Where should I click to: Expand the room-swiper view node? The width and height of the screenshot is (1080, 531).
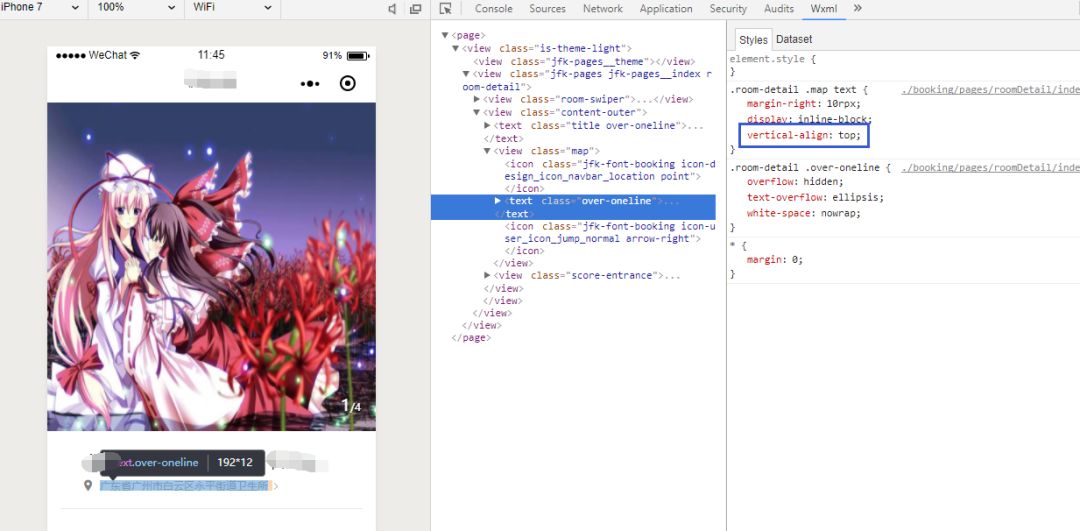click(x=477, y=99)
